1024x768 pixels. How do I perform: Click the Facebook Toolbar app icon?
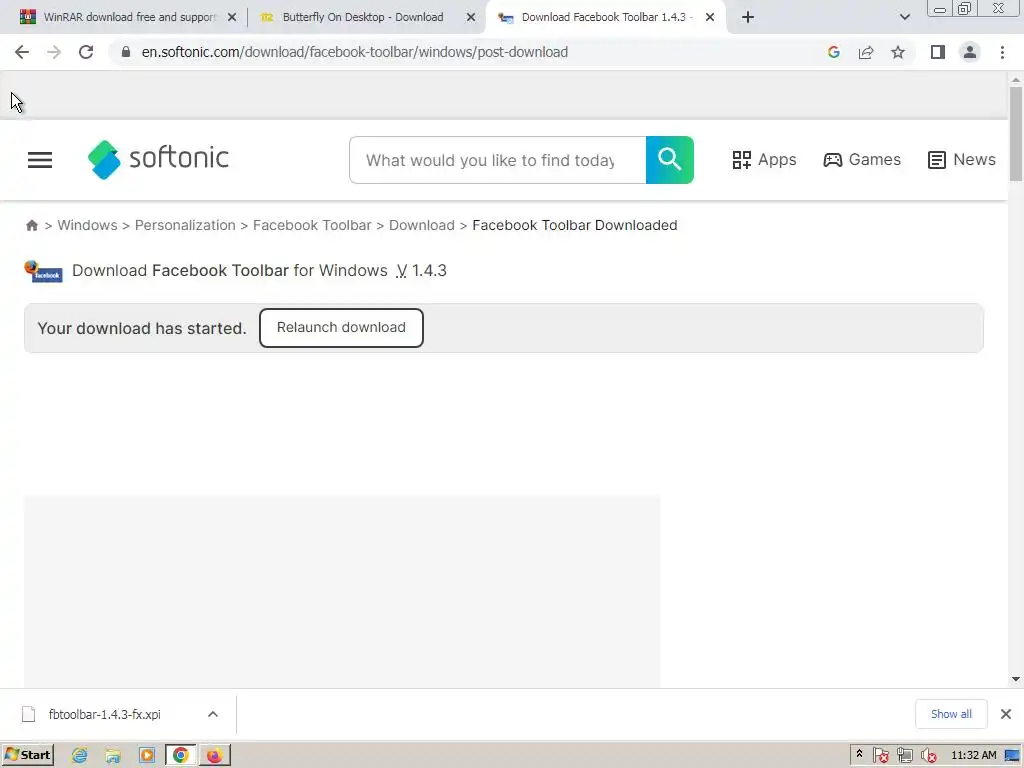(43, 271)
